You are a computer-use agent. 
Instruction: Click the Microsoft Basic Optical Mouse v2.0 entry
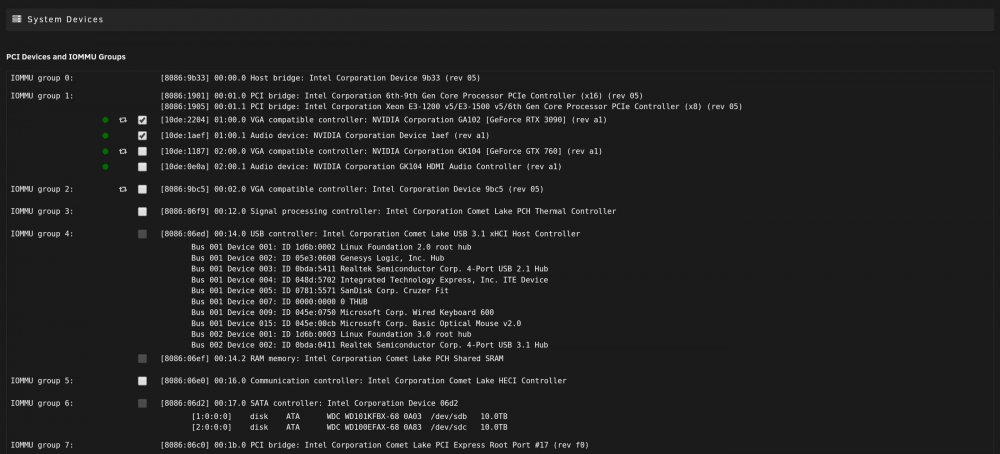click(x=357, y=323)
